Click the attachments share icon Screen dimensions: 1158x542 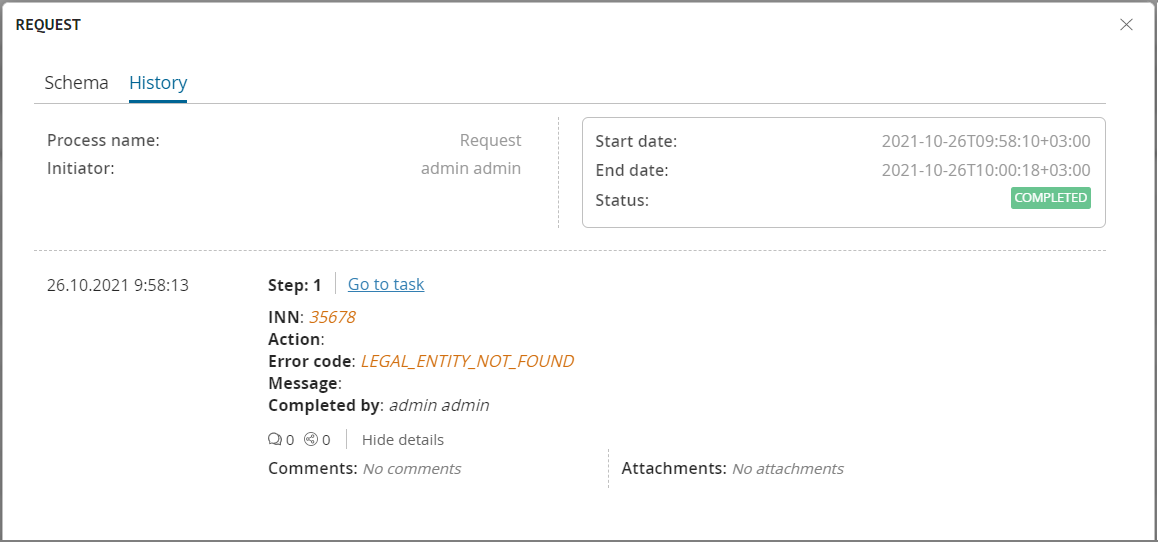click(x=311, y=440)
